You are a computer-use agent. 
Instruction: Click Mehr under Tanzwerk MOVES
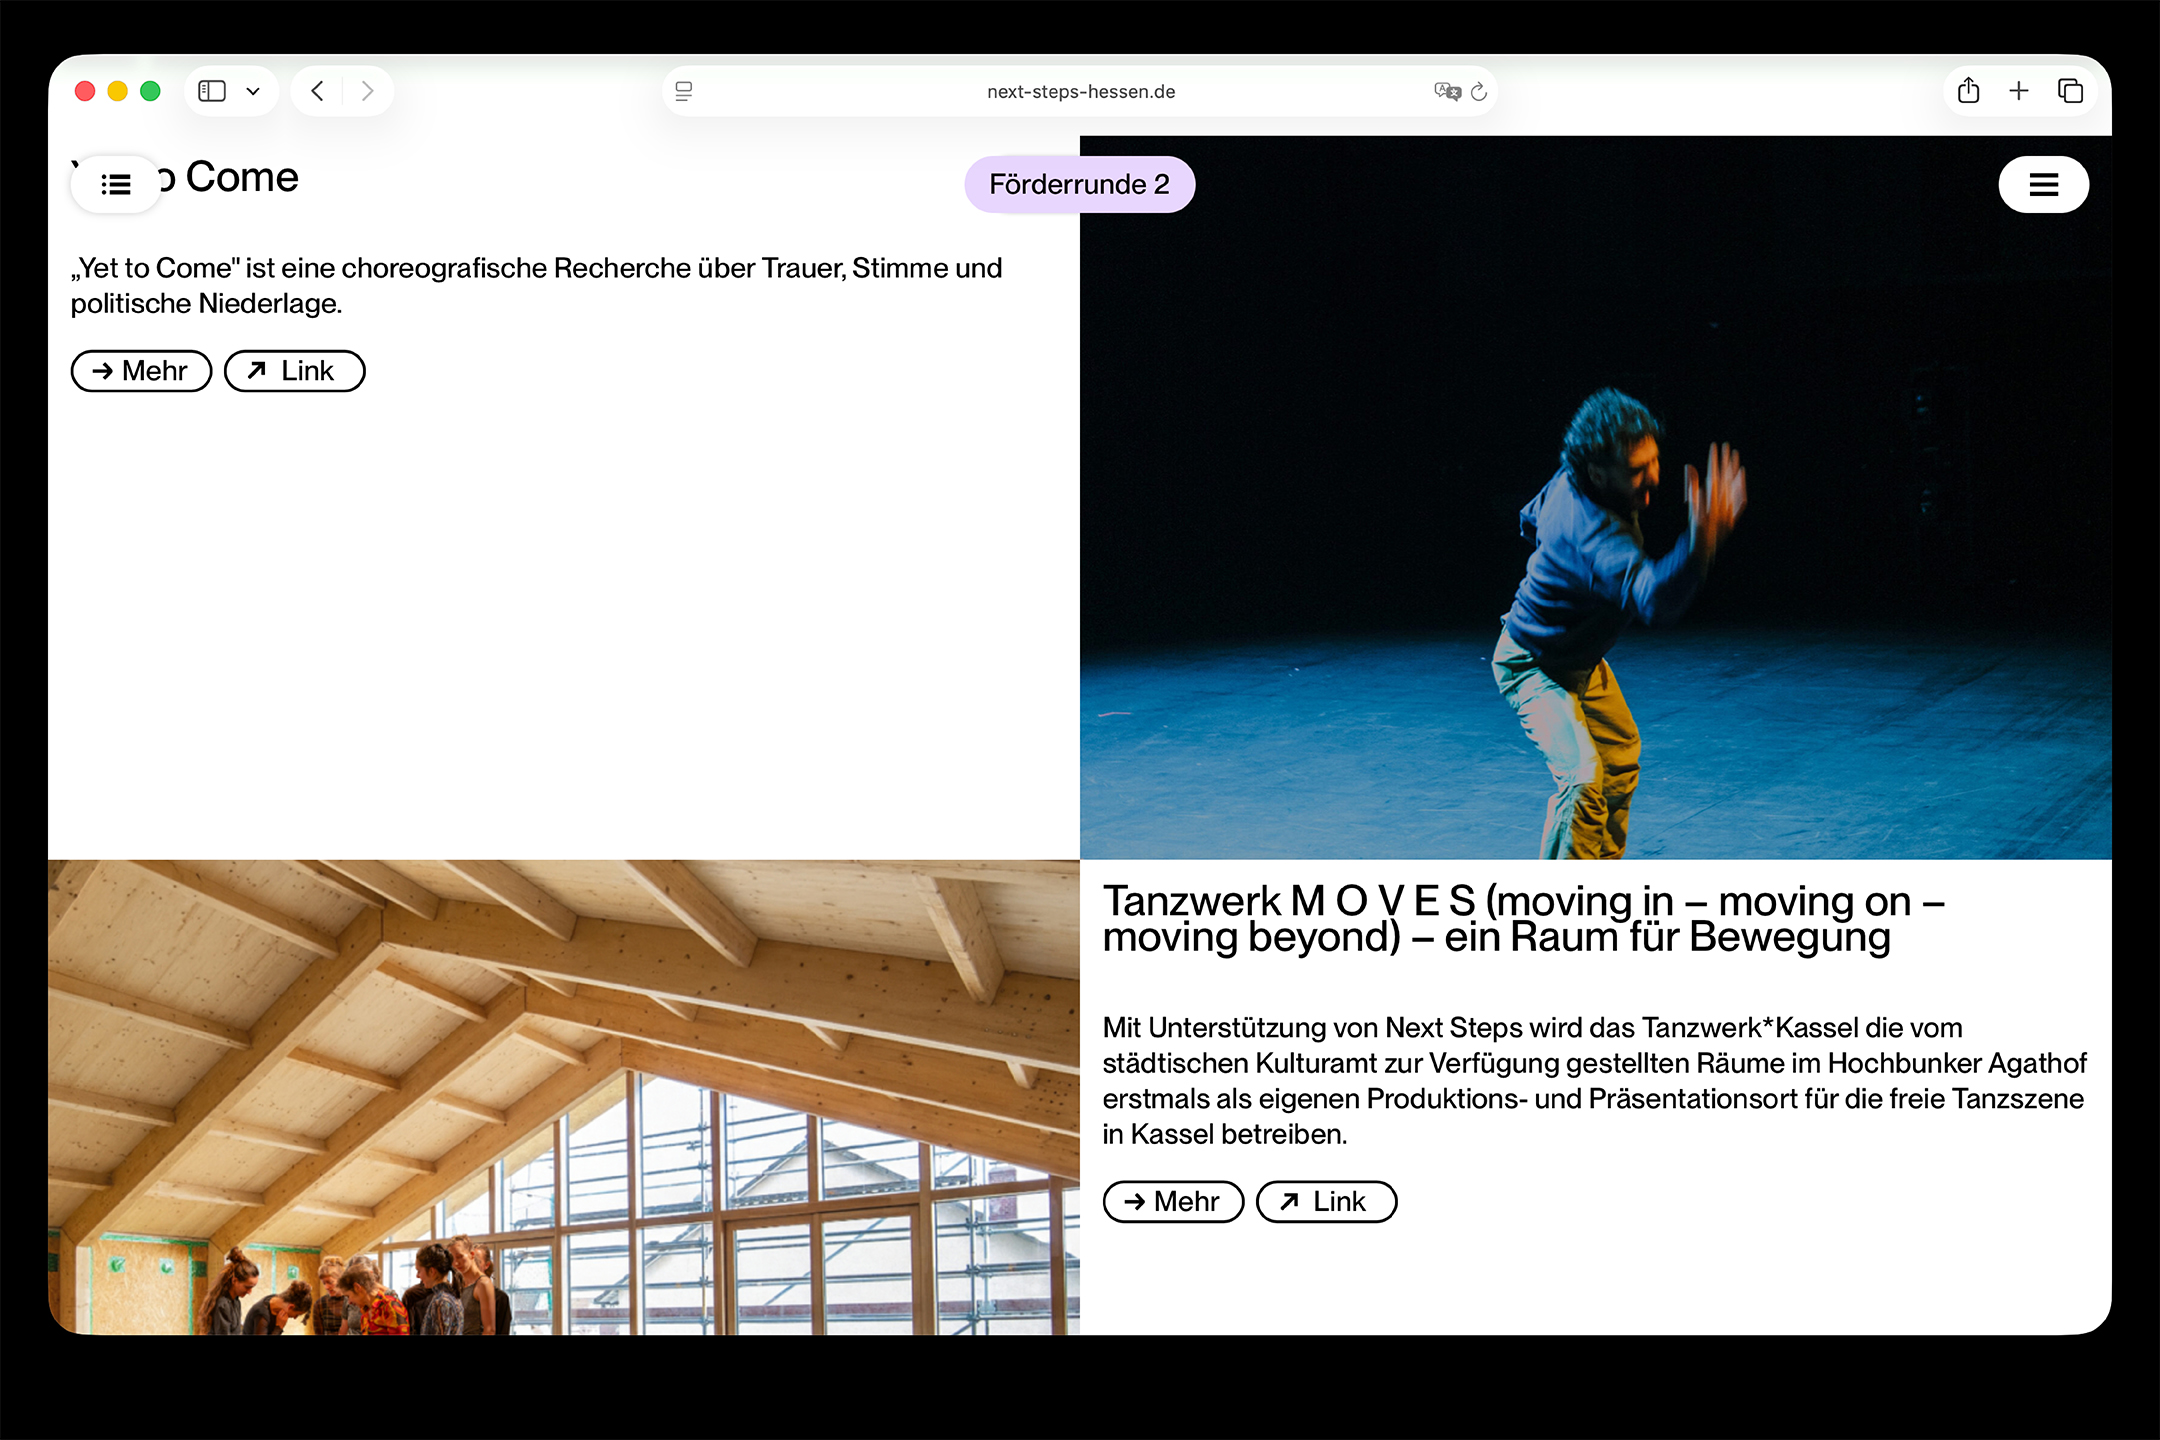pyautogui.click(x=1173, y=1201)
